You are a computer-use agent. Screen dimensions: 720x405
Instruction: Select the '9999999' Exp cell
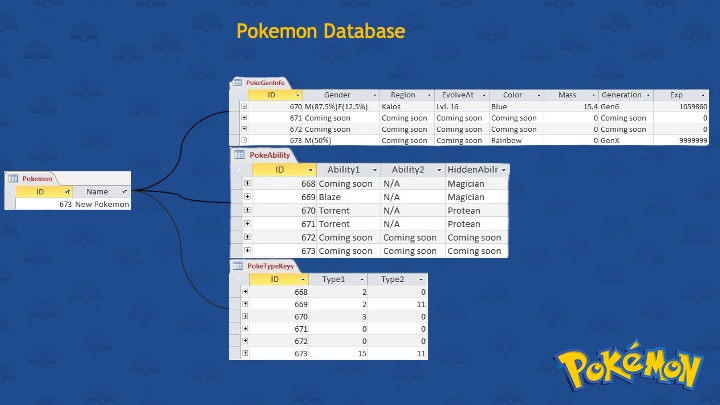tap(681, 140)
